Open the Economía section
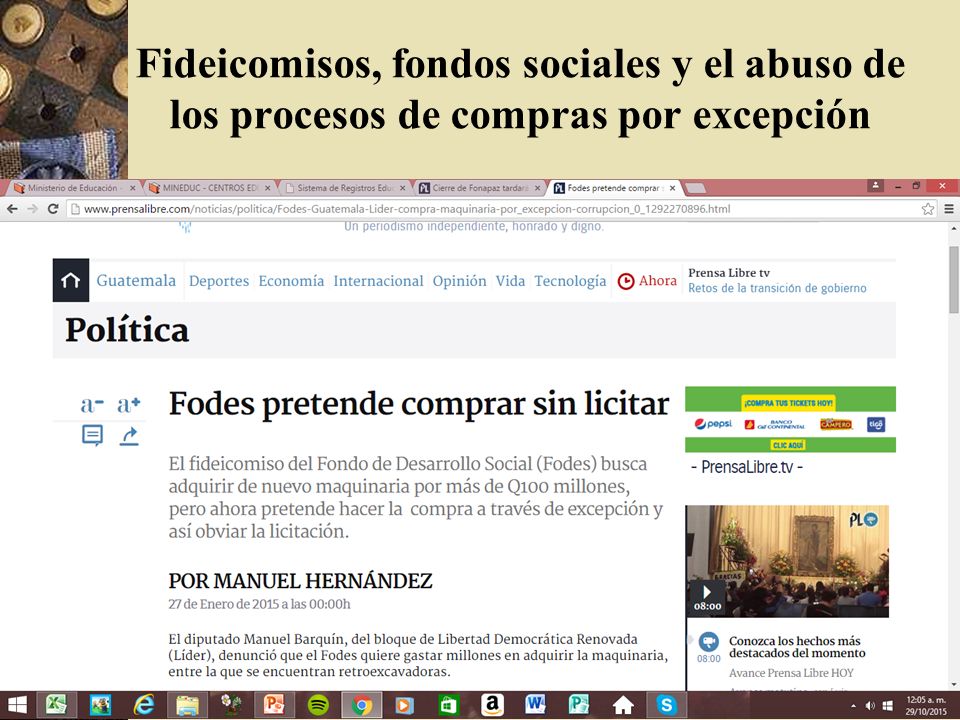This screenshot has height=720, width=960. click(291, 281)
